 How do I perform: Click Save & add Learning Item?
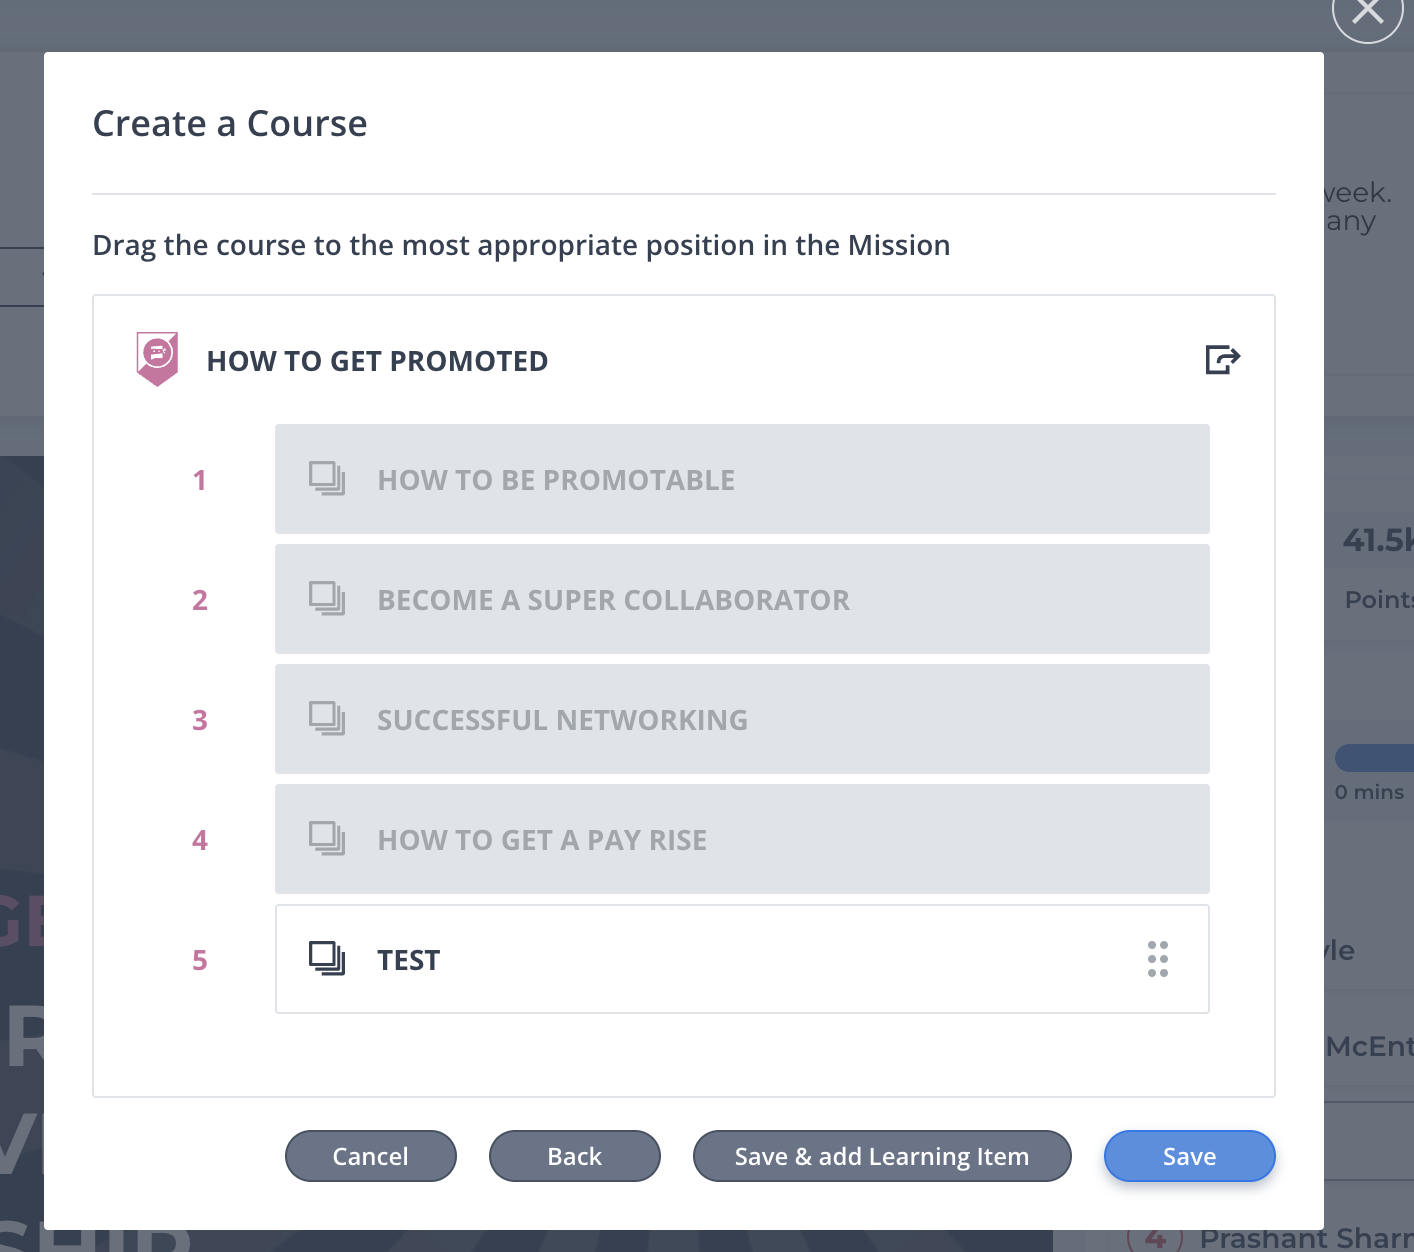click(882, 1156)
